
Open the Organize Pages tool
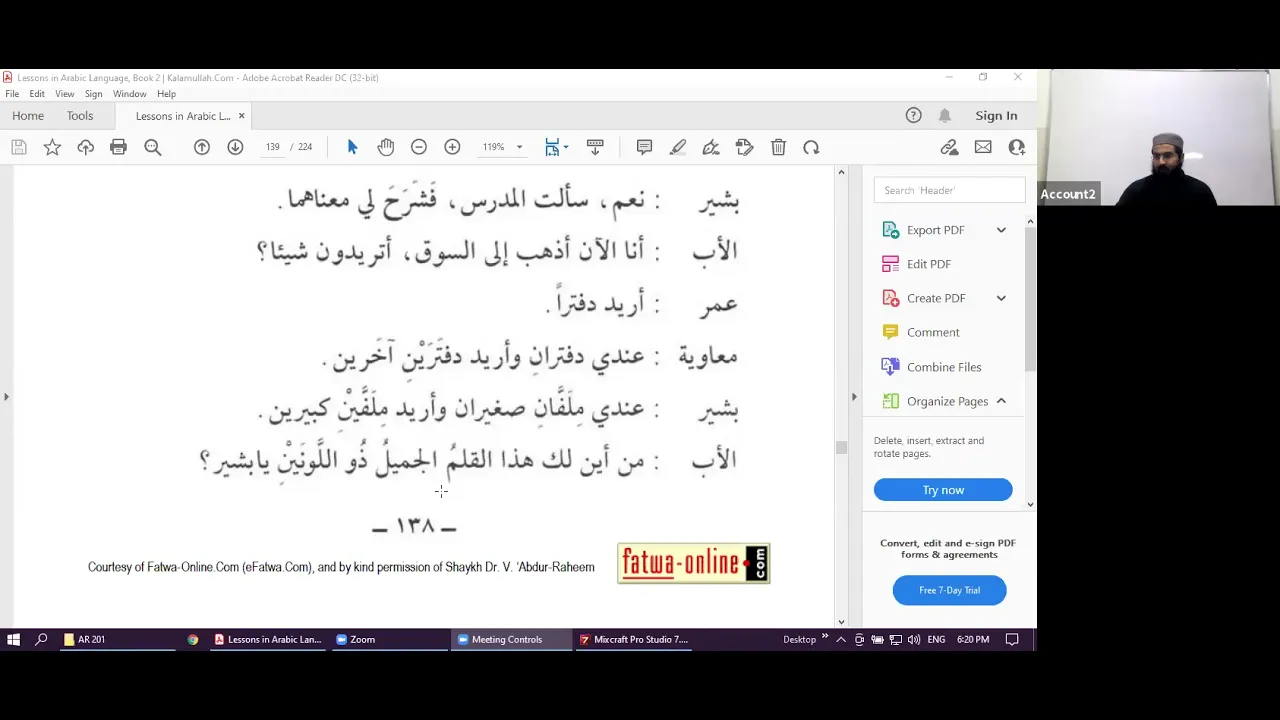click(x=946, y=401)
